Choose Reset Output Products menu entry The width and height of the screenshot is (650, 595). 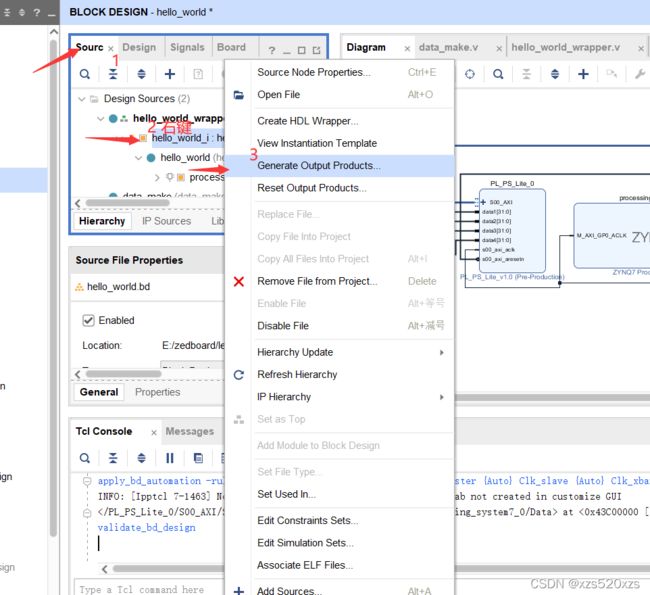coord(340,188)
